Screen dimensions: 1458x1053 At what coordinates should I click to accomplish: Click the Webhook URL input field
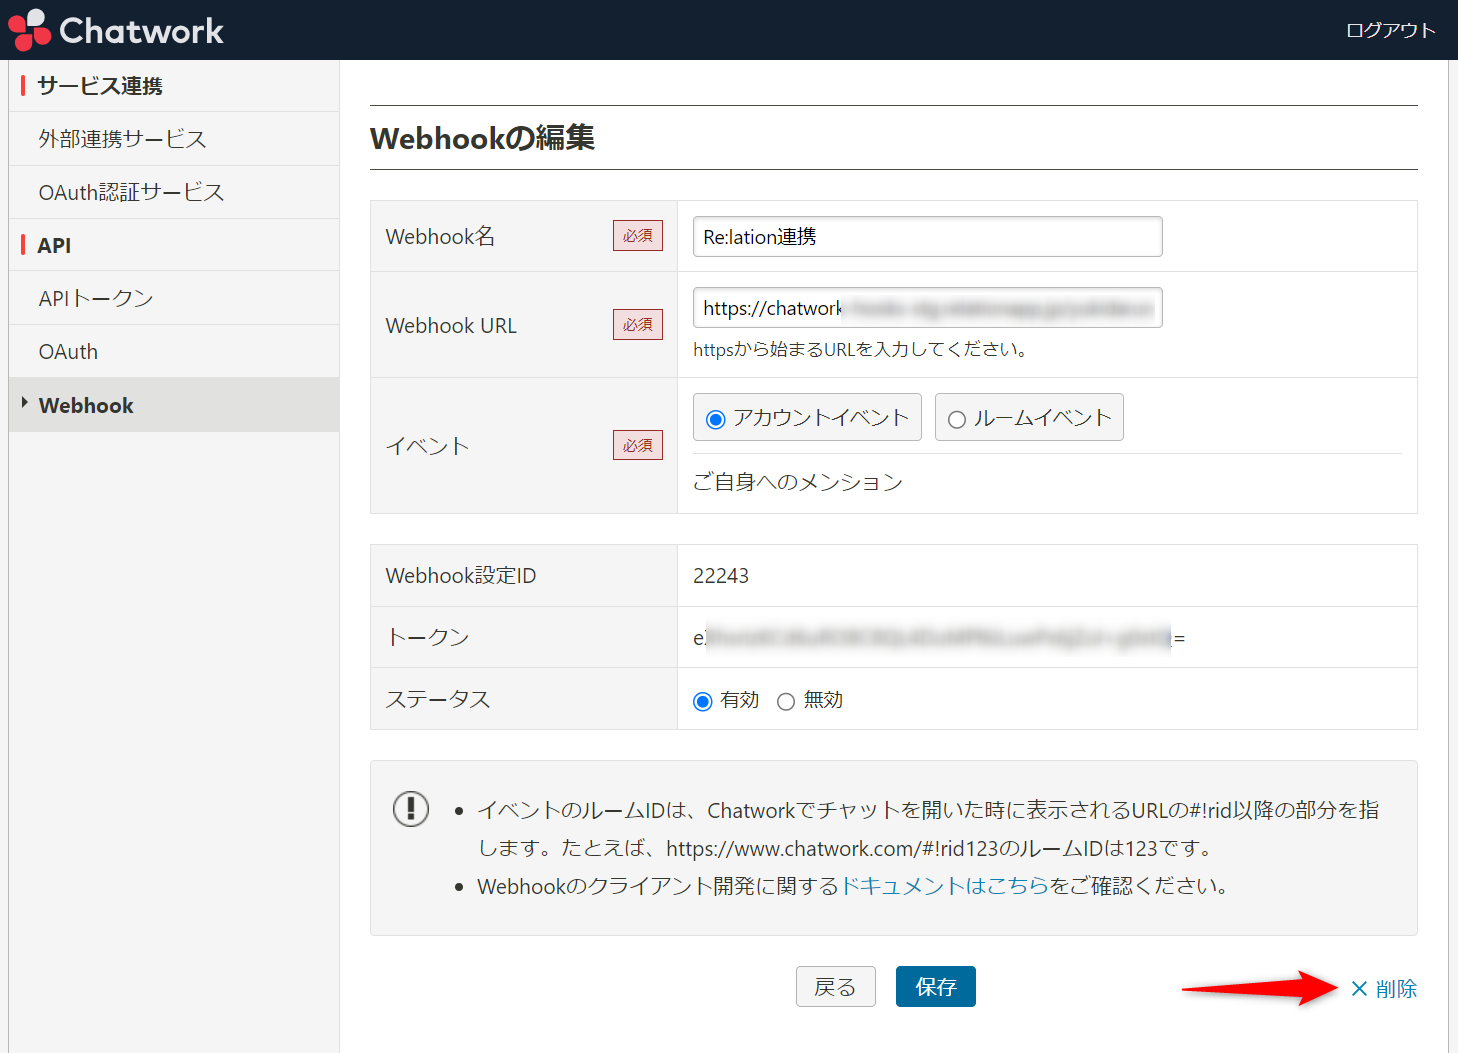pyautogui.click(x=928, y=308)
